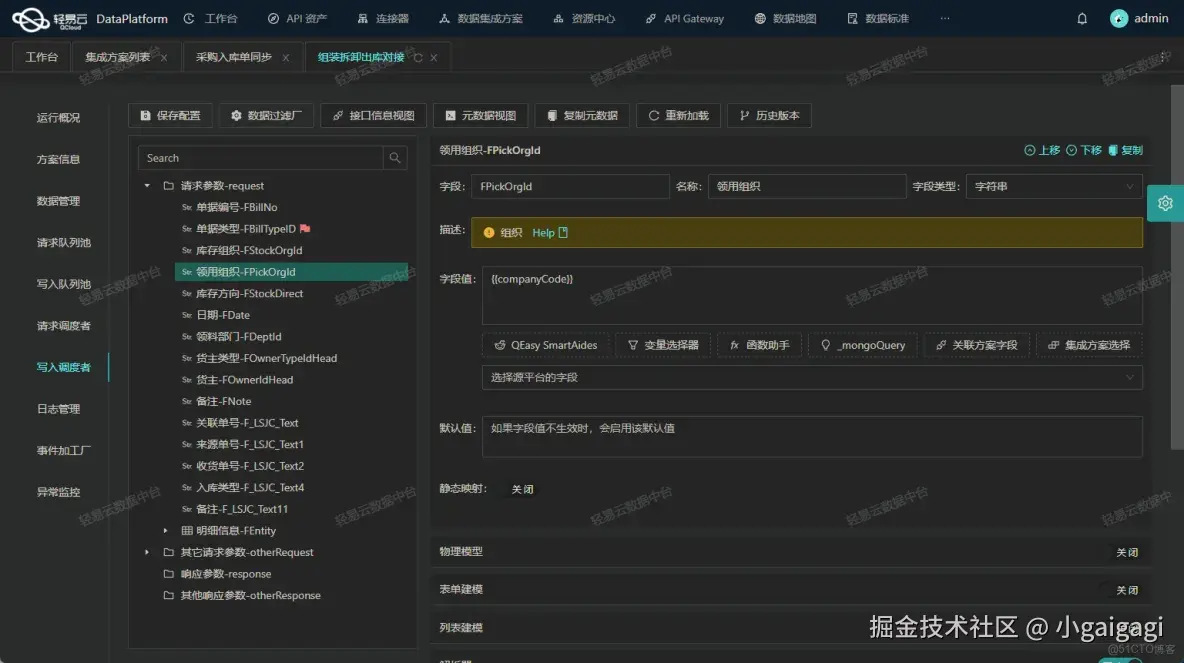Click the more menu ellipsis in top navigation
The height and width of the screenshot is (663, 1184).
coord(945,18)
